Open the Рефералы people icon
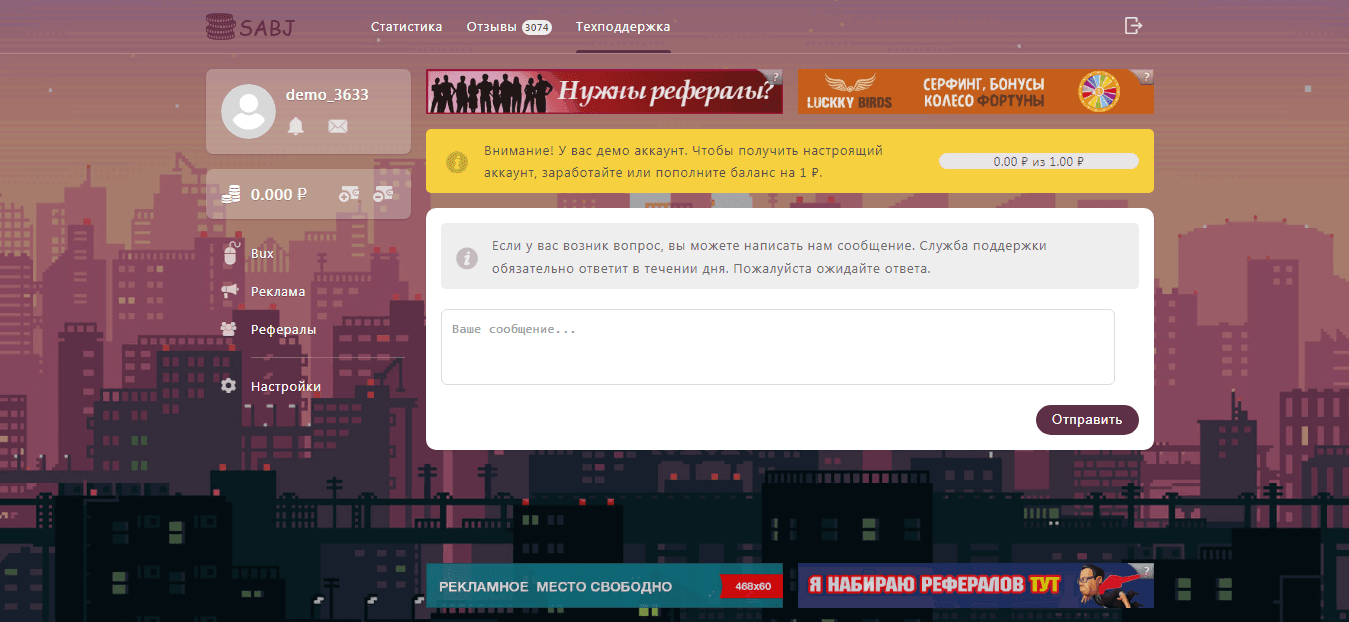This screenshot has width=1349, height=622. pyautogui.click(x=228, y=328)
